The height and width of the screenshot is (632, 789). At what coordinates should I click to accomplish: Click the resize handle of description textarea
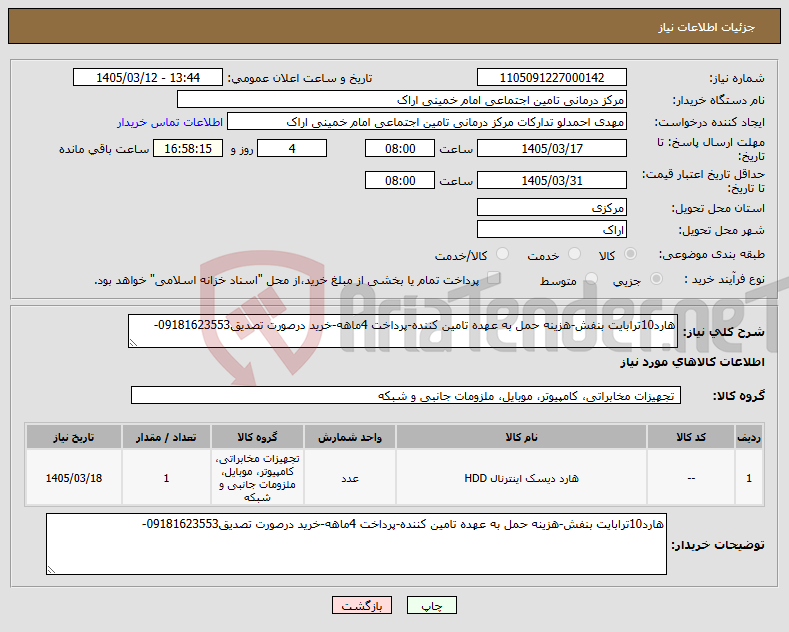point(133,343)
